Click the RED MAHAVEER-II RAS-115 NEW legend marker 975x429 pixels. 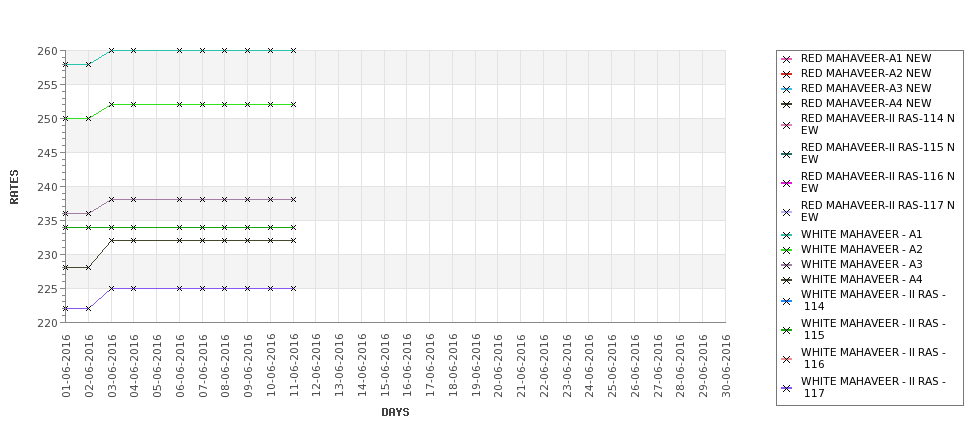pos(787,154)
